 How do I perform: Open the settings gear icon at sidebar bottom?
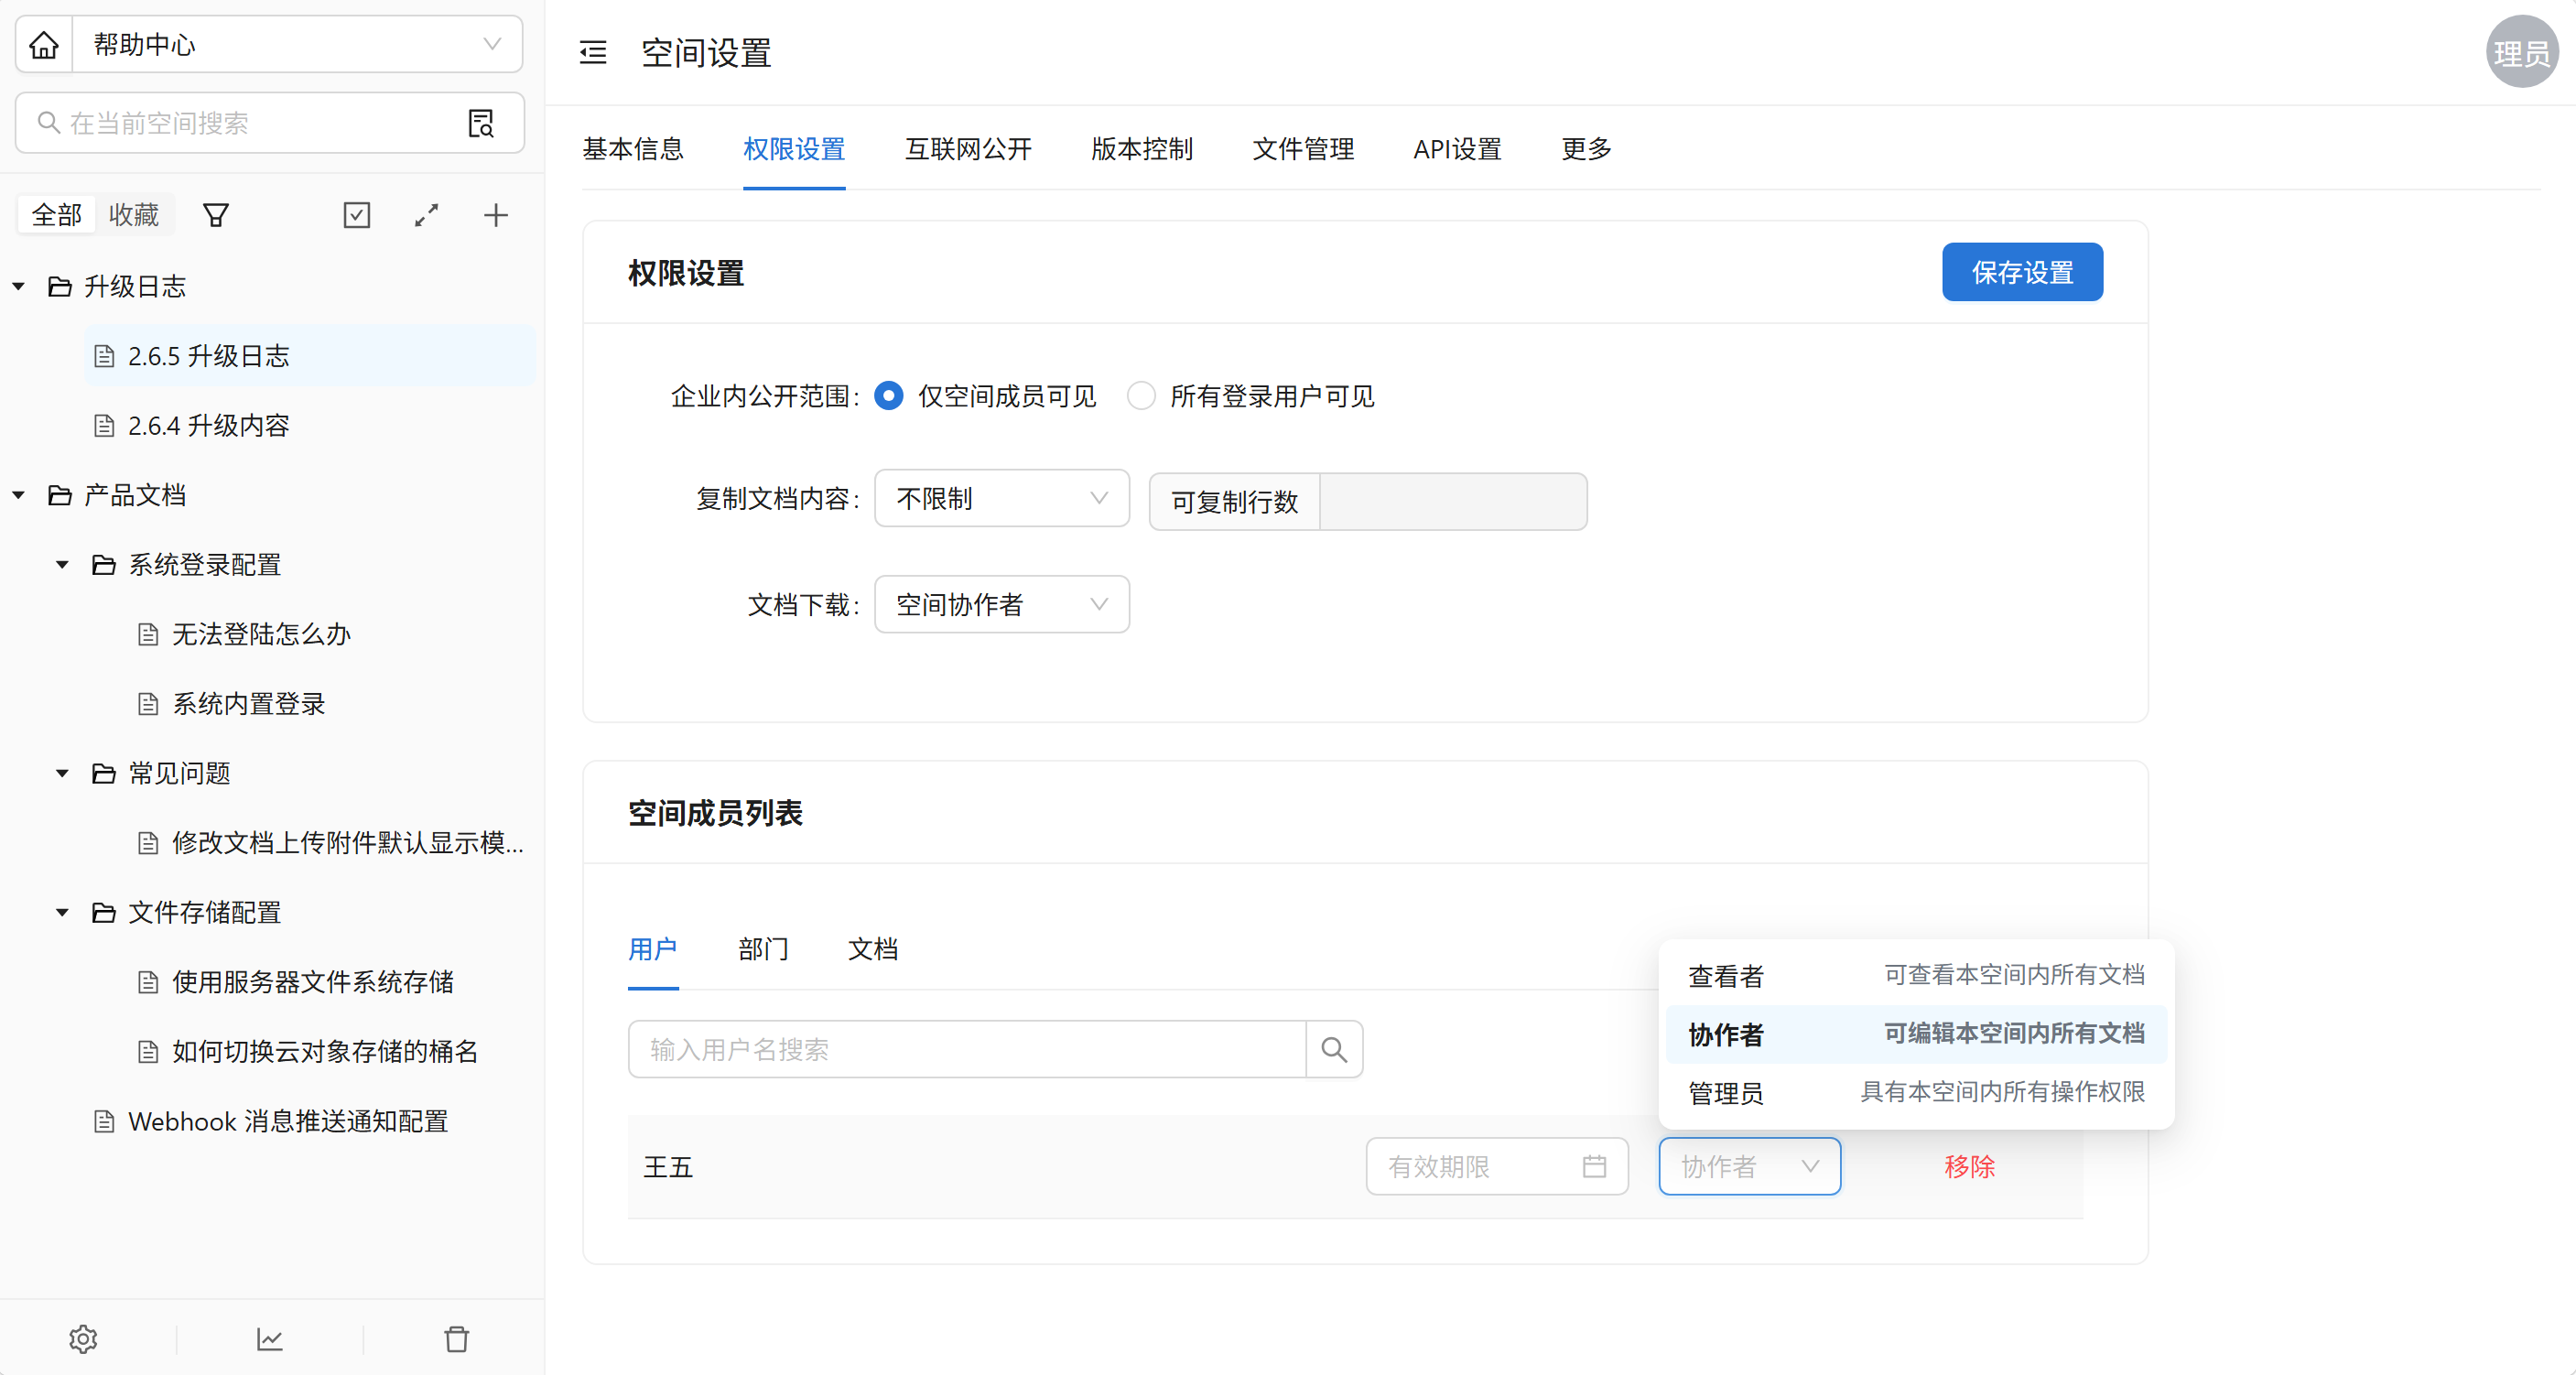(83, 1339)
